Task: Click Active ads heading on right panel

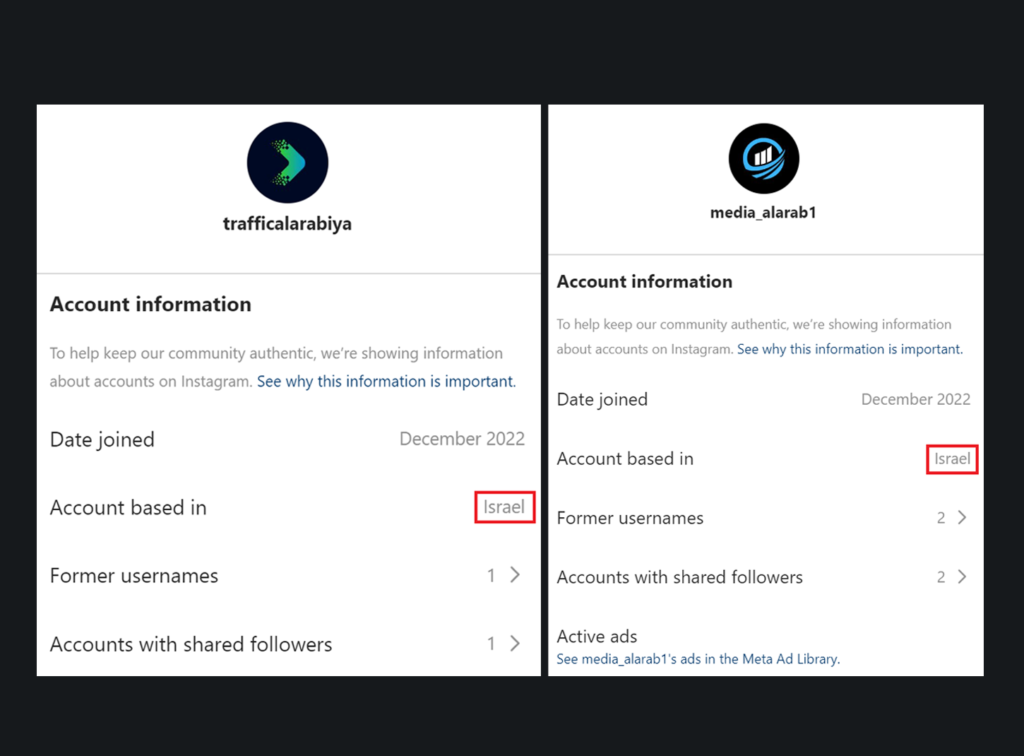Action: (597, 636)
